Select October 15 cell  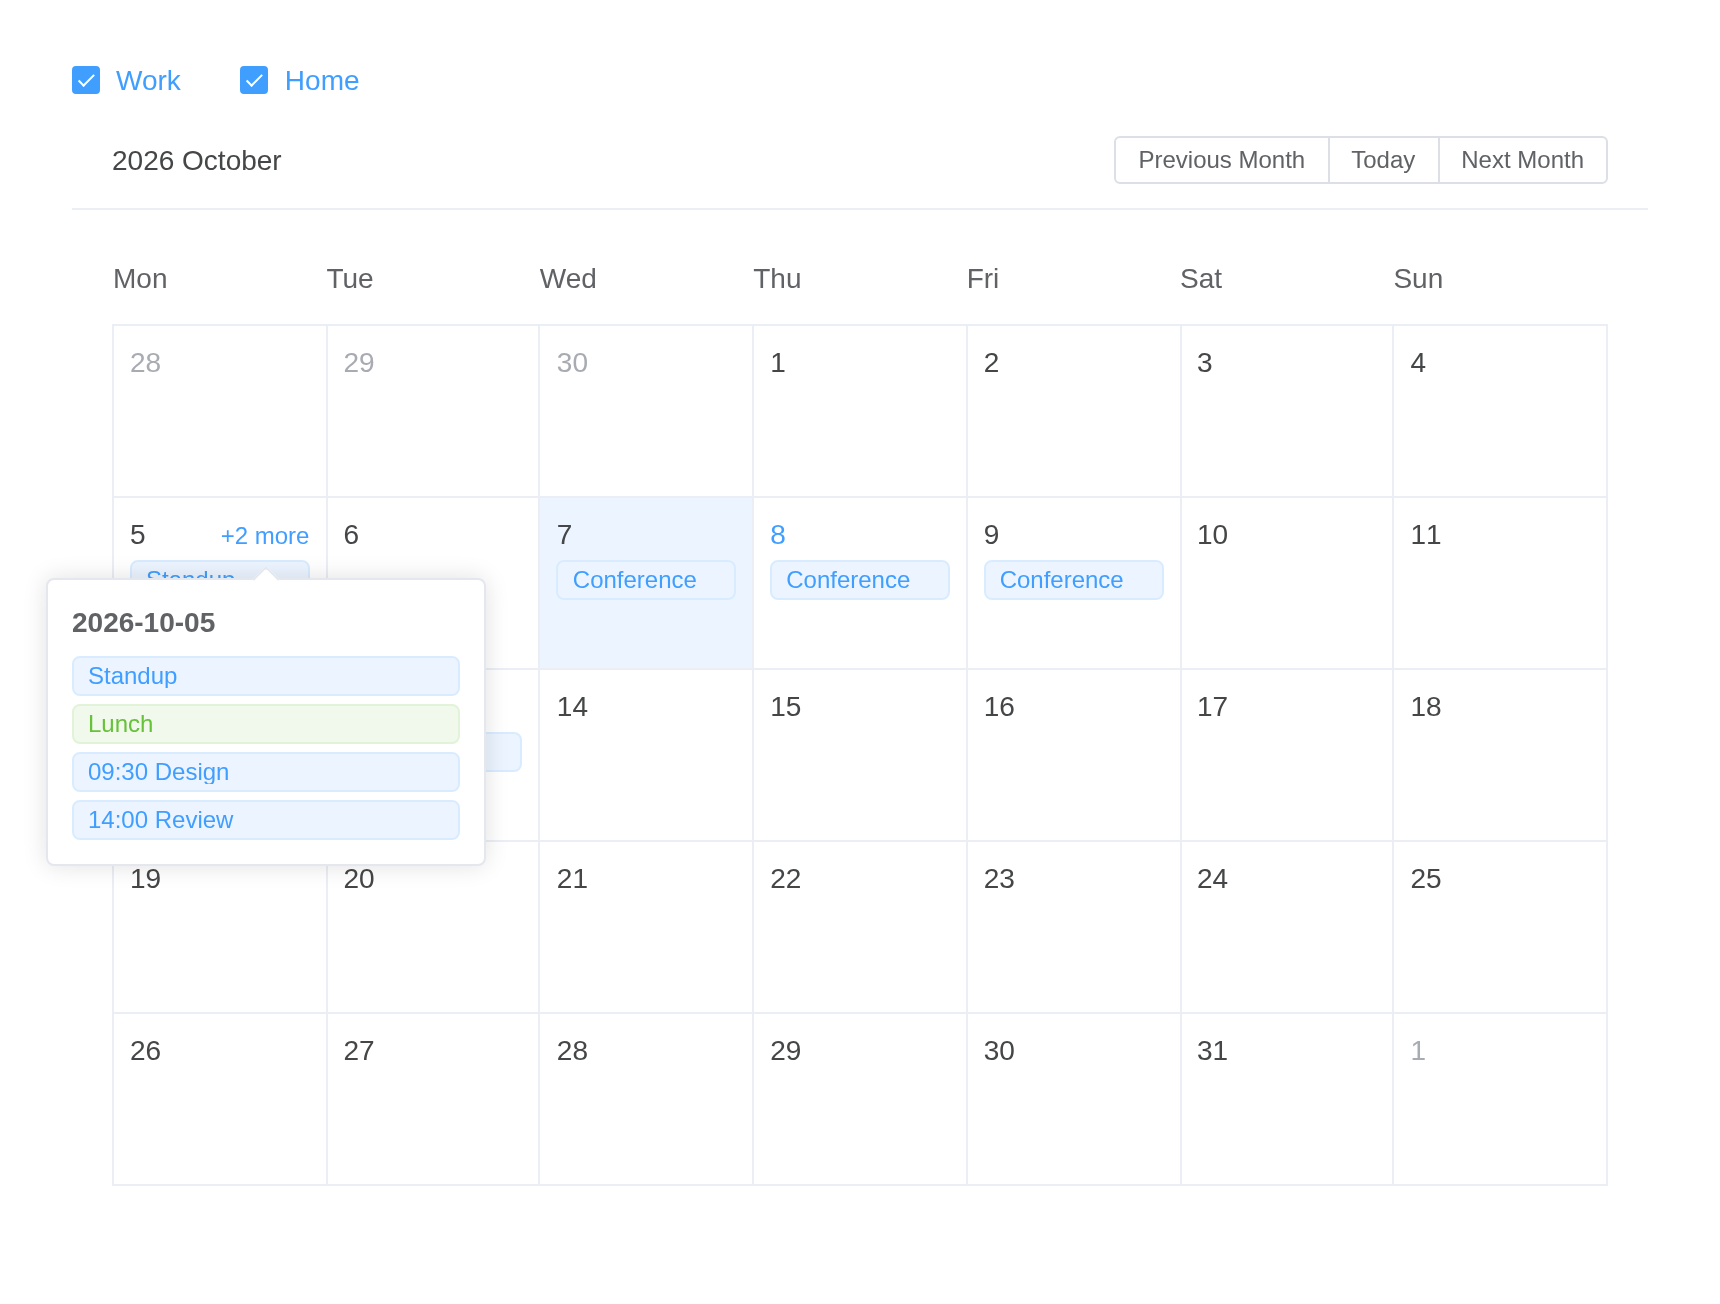coord(860,755)
